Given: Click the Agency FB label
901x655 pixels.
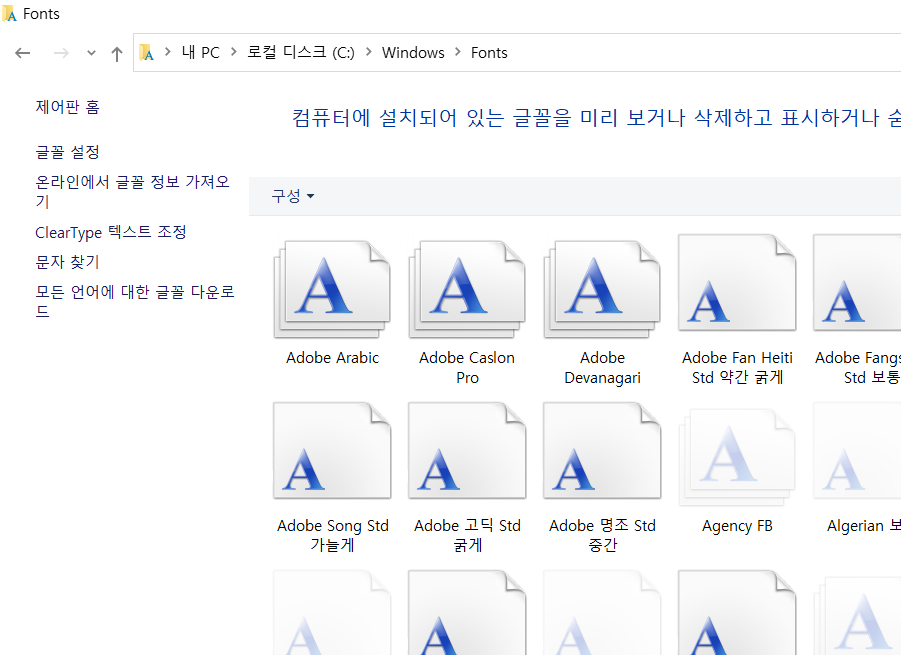Looking at the screenshot, I should coord(737,526).
